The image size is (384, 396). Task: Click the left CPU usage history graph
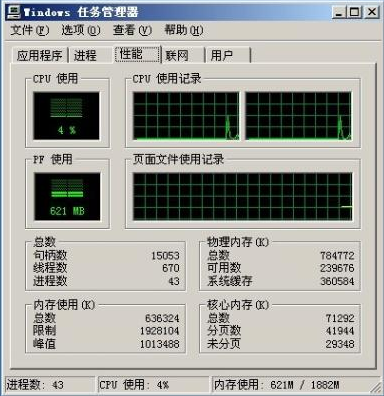pyautogui.click(x=186, y=116)
